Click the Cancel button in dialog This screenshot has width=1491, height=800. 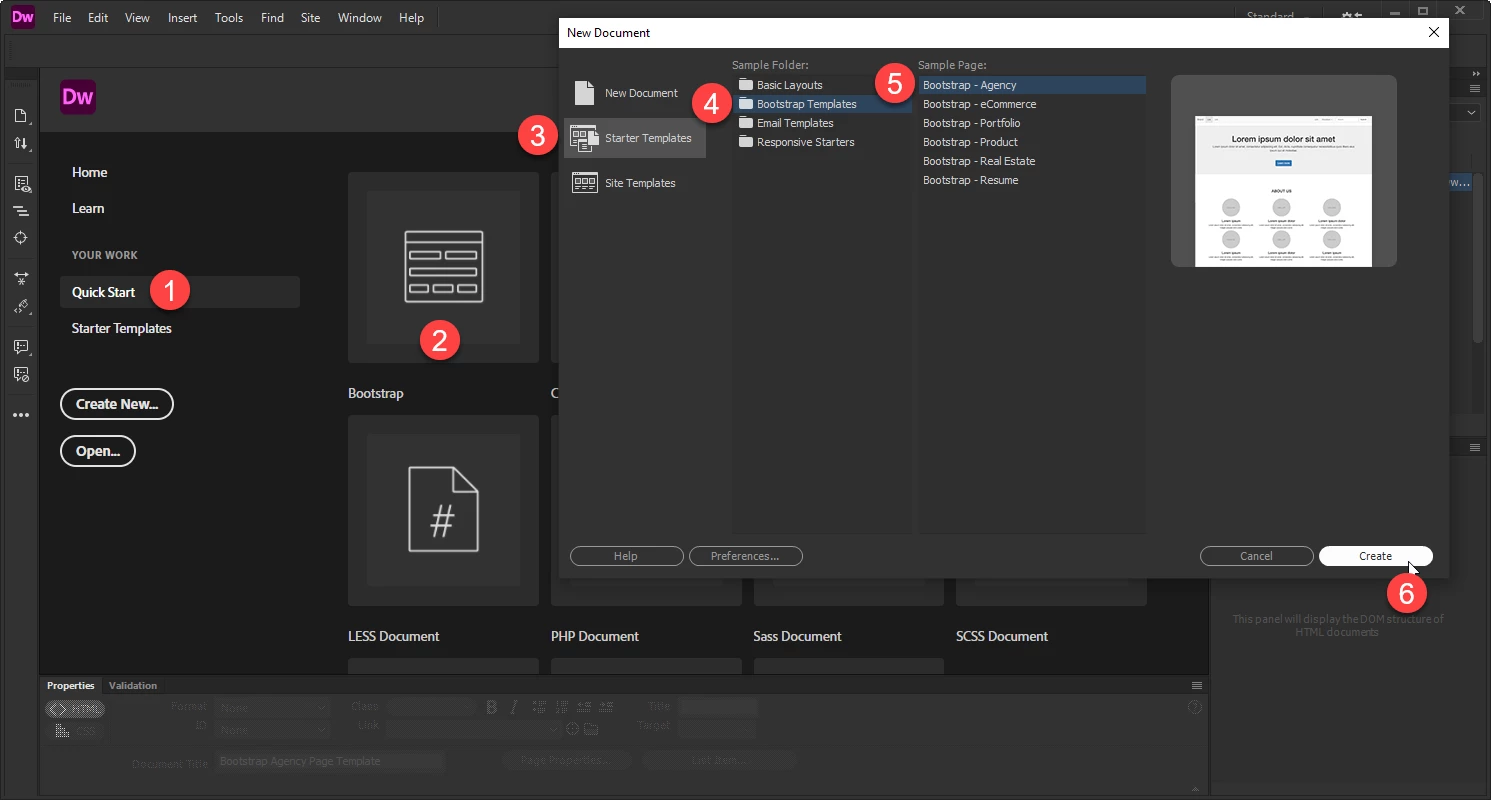click(1257, 556)
